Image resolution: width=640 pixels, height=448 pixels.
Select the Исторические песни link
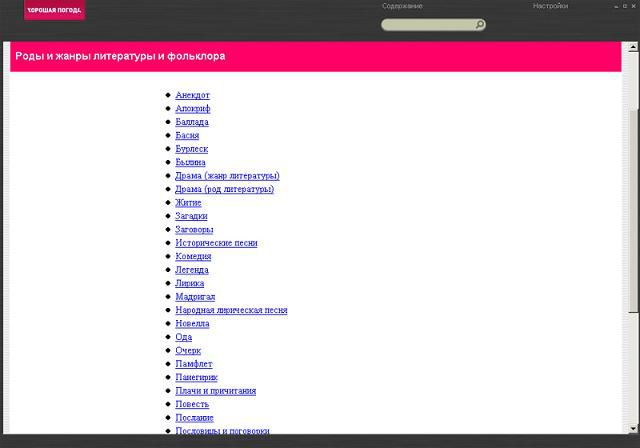coord(216,243)
